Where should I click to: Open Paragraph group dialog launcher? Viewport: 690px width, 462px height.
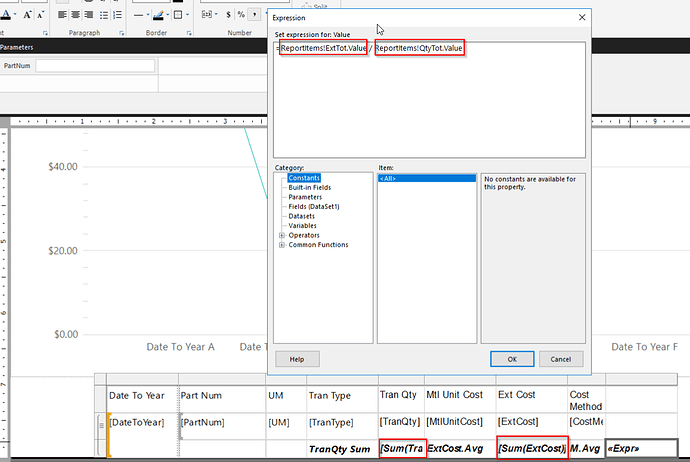point(122,33)
